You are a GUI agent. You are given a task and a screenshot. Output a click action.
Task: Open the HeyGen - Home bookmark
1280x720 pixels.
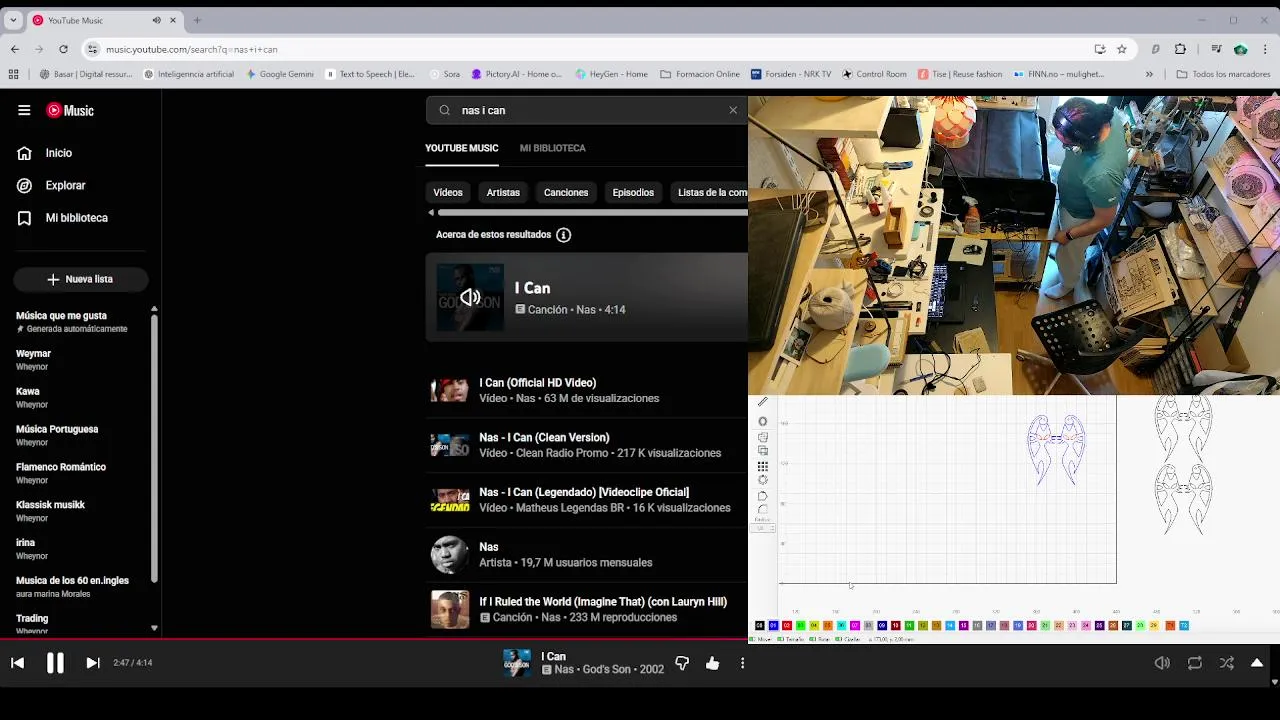(x=610, y=74)
